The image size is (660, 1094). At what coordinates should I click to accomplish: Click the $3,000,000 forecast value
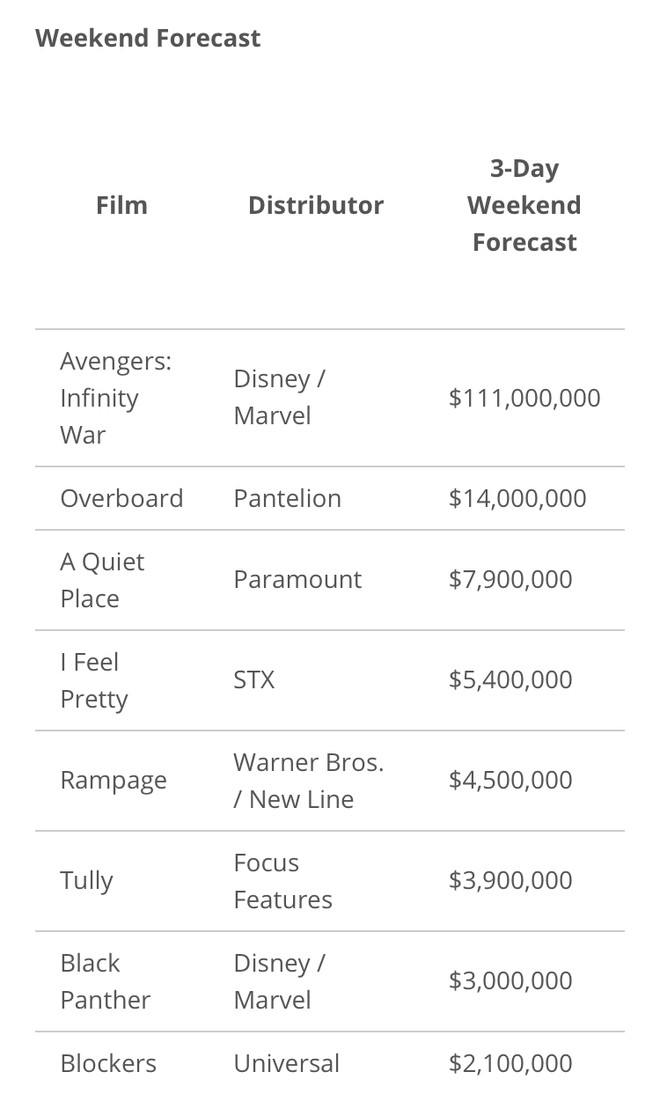pos(510,981)
